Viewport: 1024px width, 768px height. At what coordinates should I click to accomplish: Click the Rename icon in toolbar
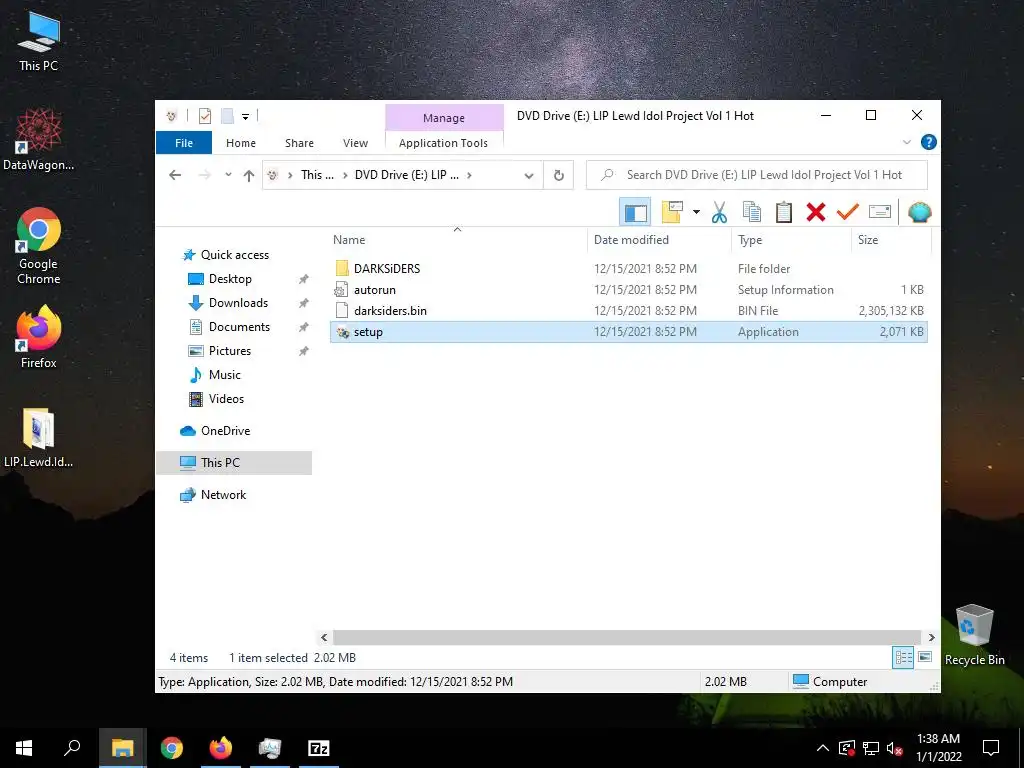[x=880, y=212]
